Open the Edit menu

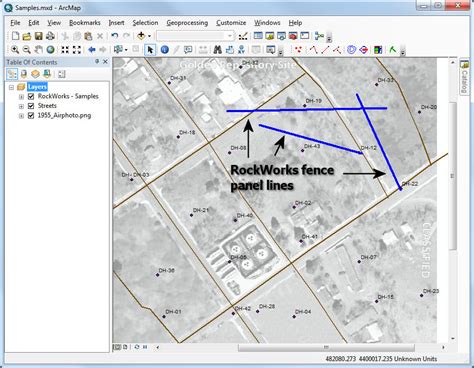(x=34, y=23)
